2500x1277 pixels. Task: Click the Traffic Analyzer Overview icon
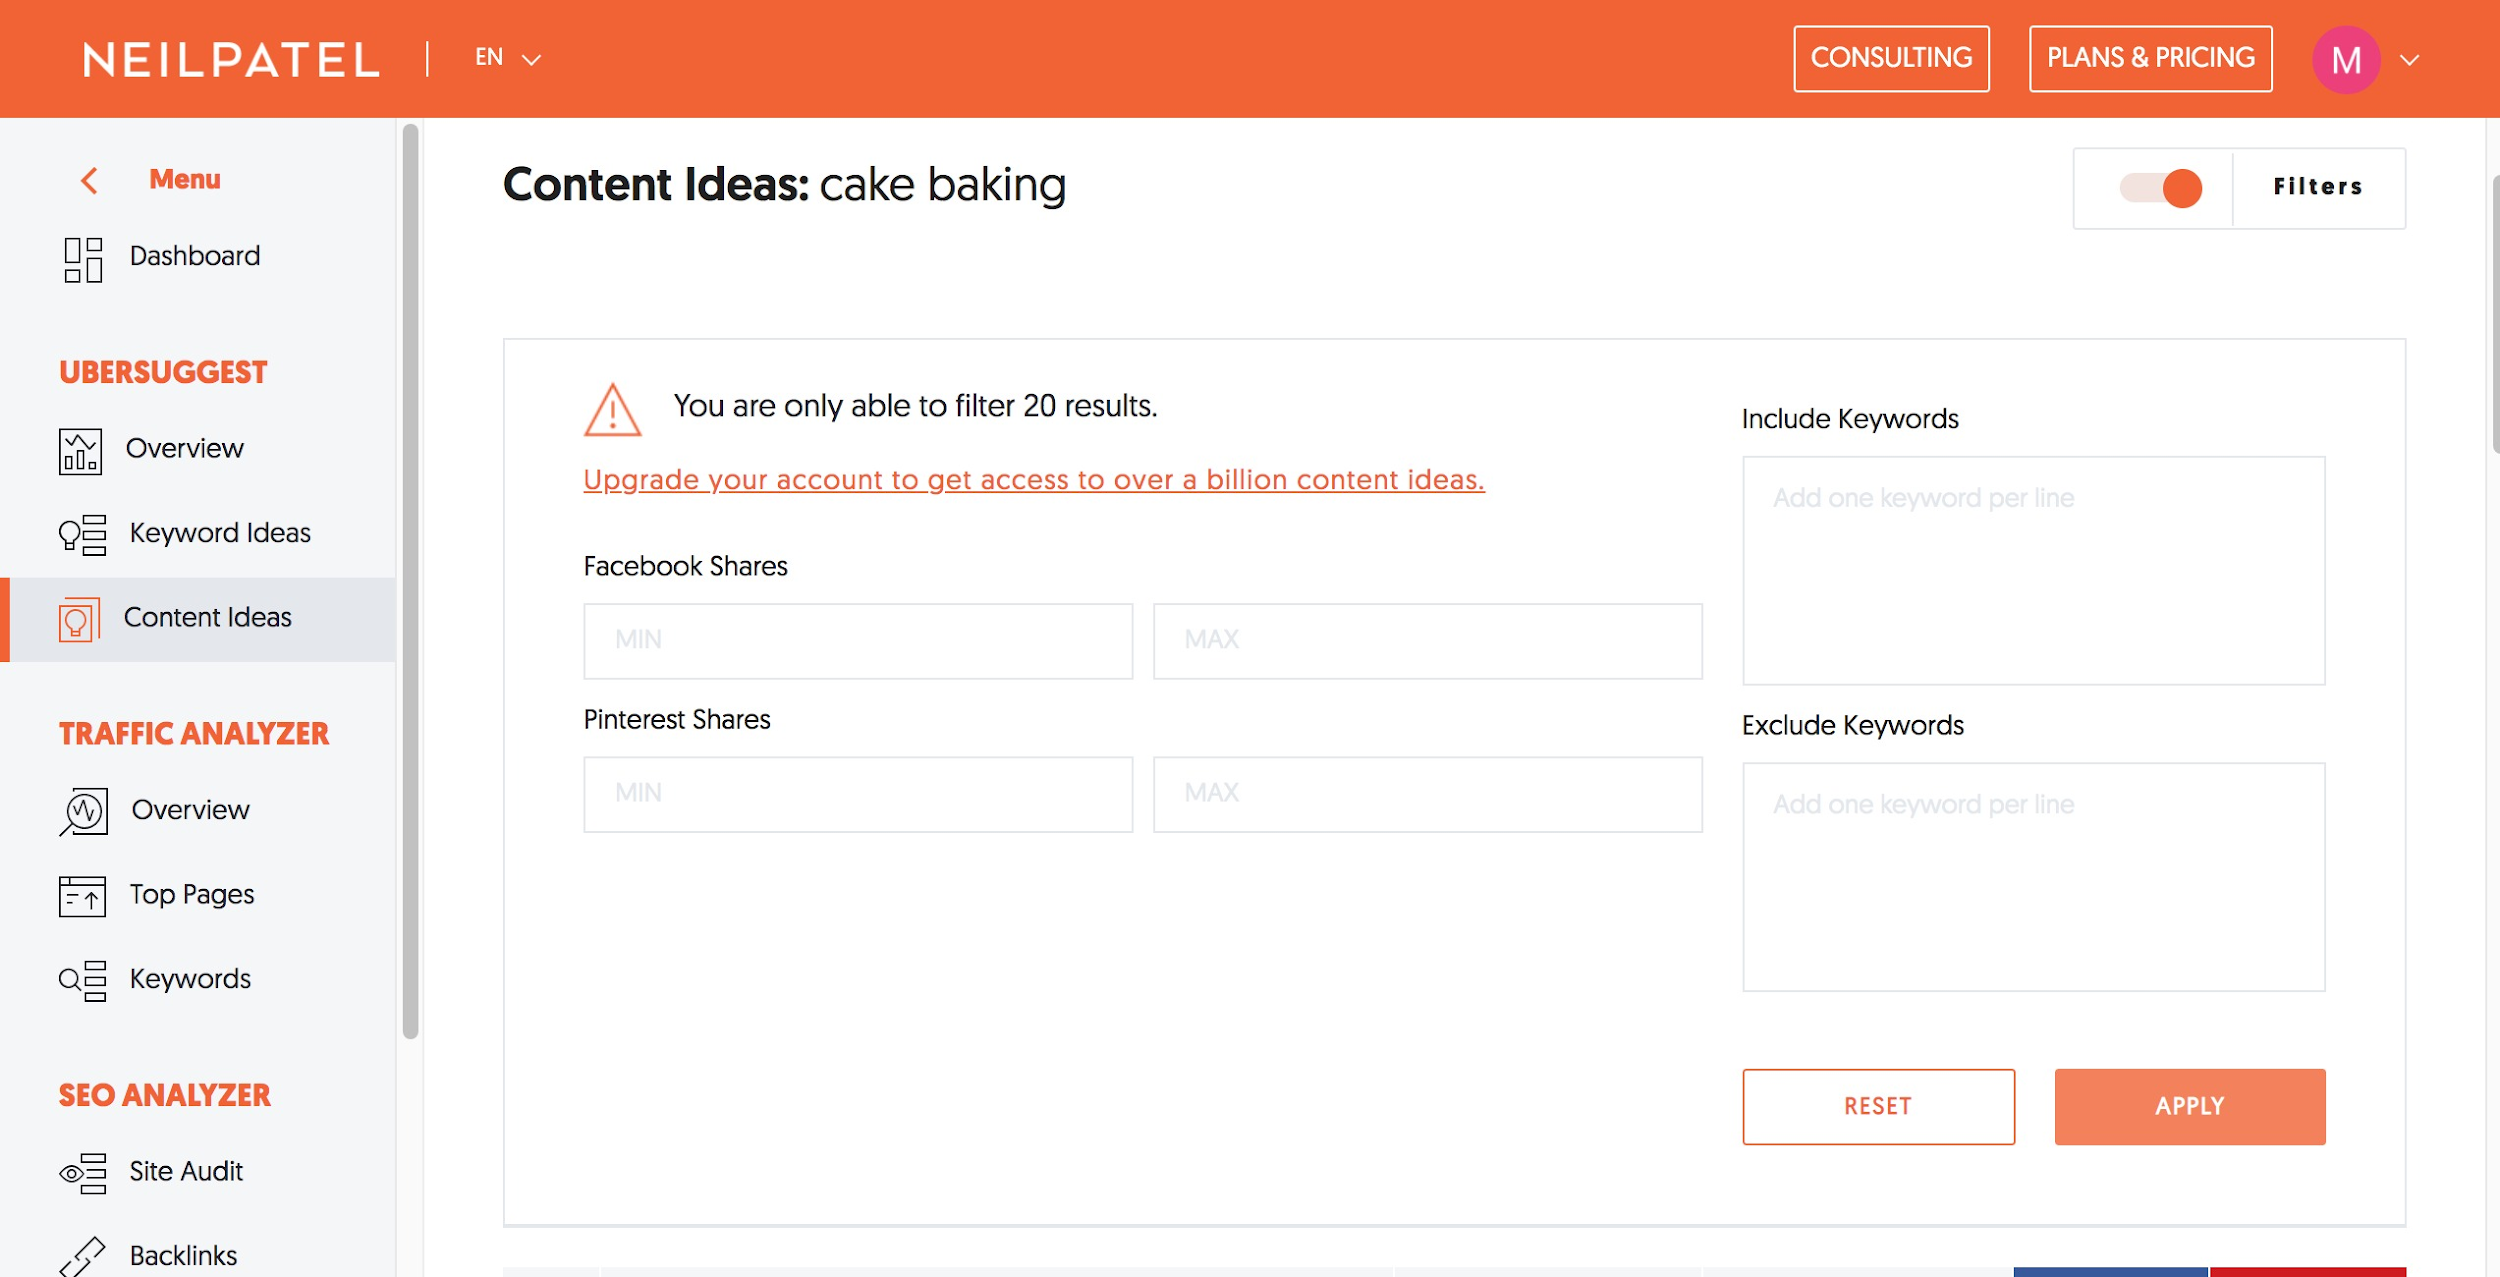click(83, 811)
